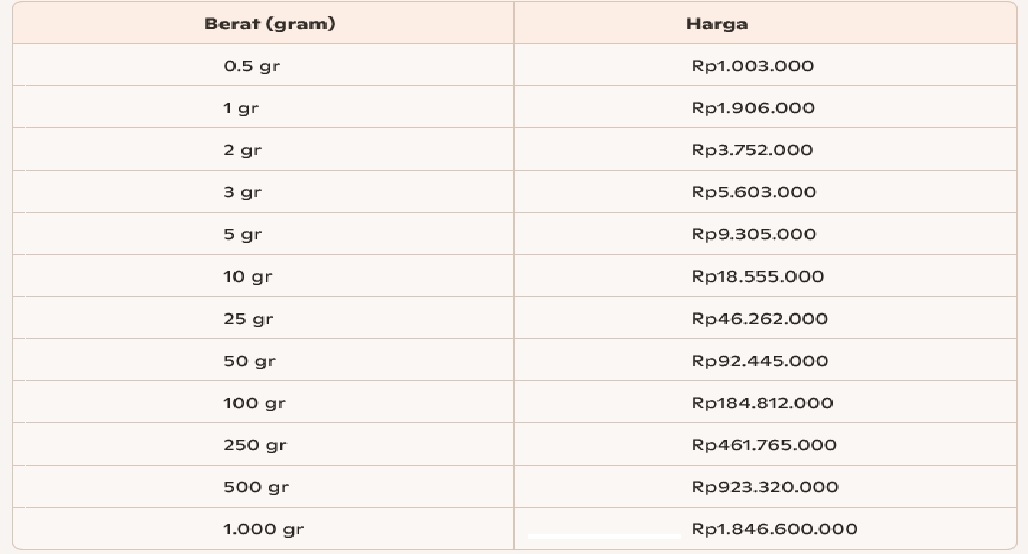This screenshot has width=1028, height=554.
Task: Select the 1 gr weight cell
Action: pos(240,108)
